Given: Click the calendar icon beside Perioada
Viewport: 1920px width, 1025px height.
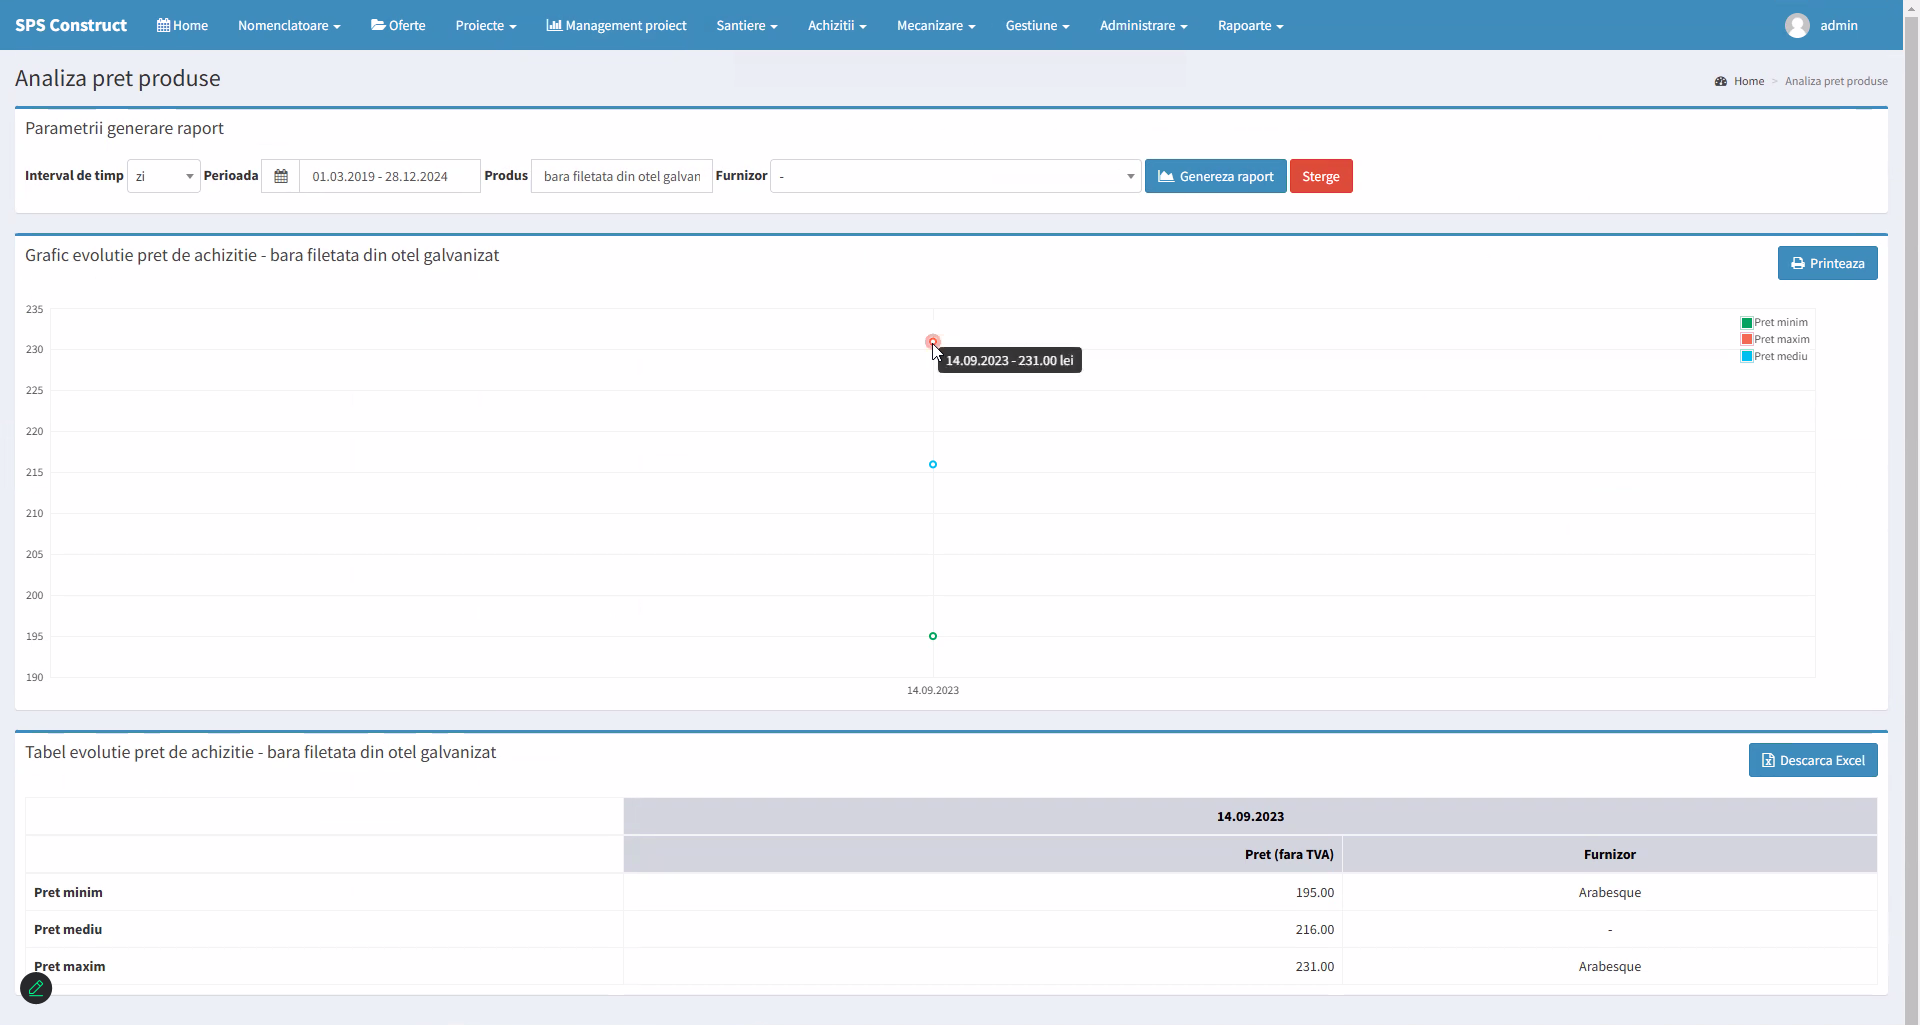Looking at the screenshot, I should [x=281, y=176].
